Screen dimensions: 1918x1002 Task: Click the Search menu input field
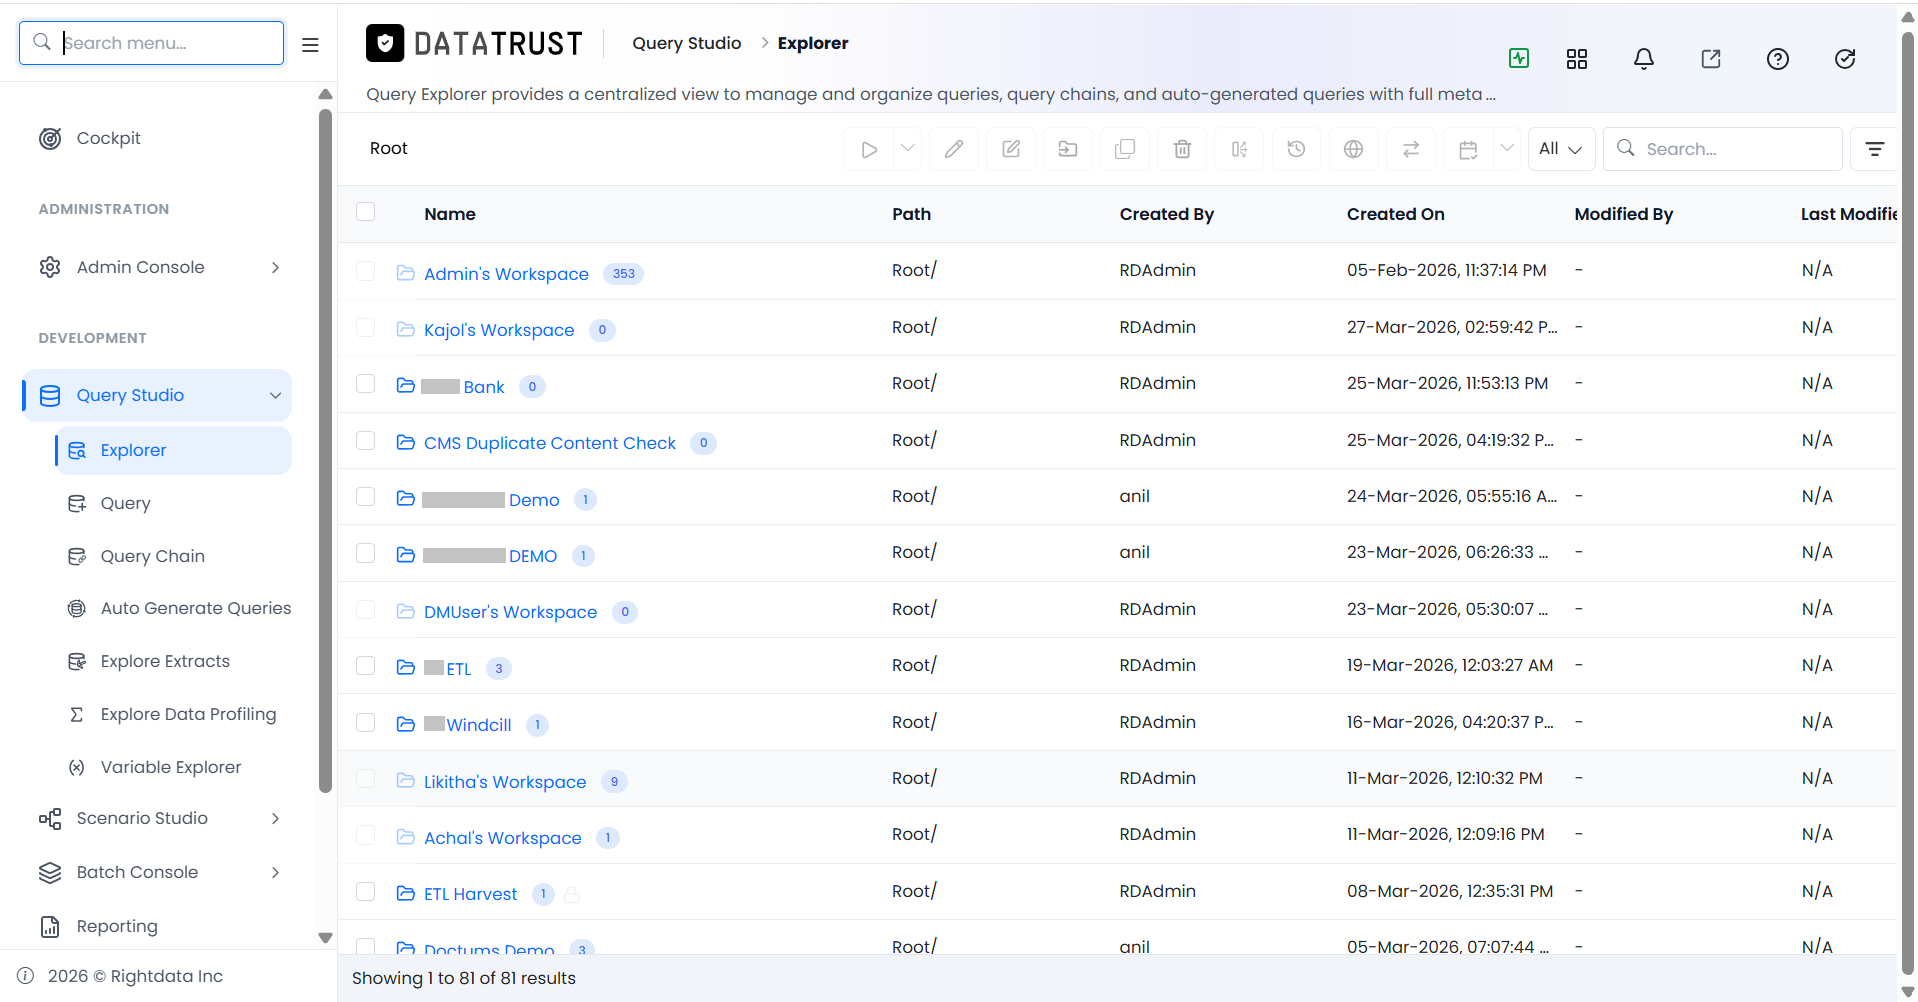coord(152,43)
